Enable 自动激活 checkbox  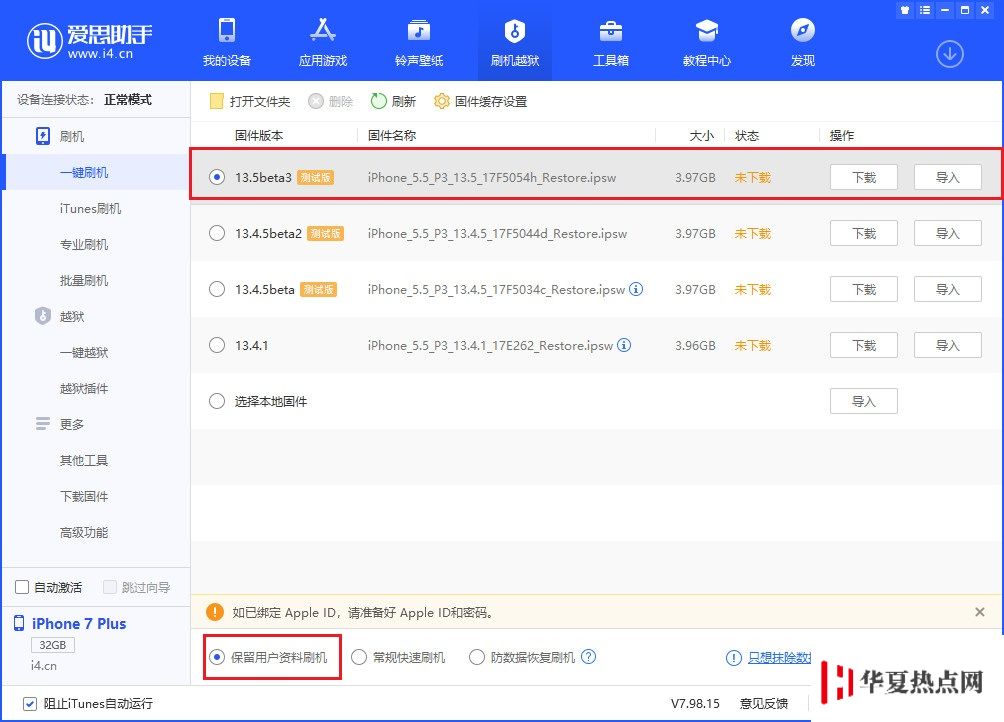(22, 587)
